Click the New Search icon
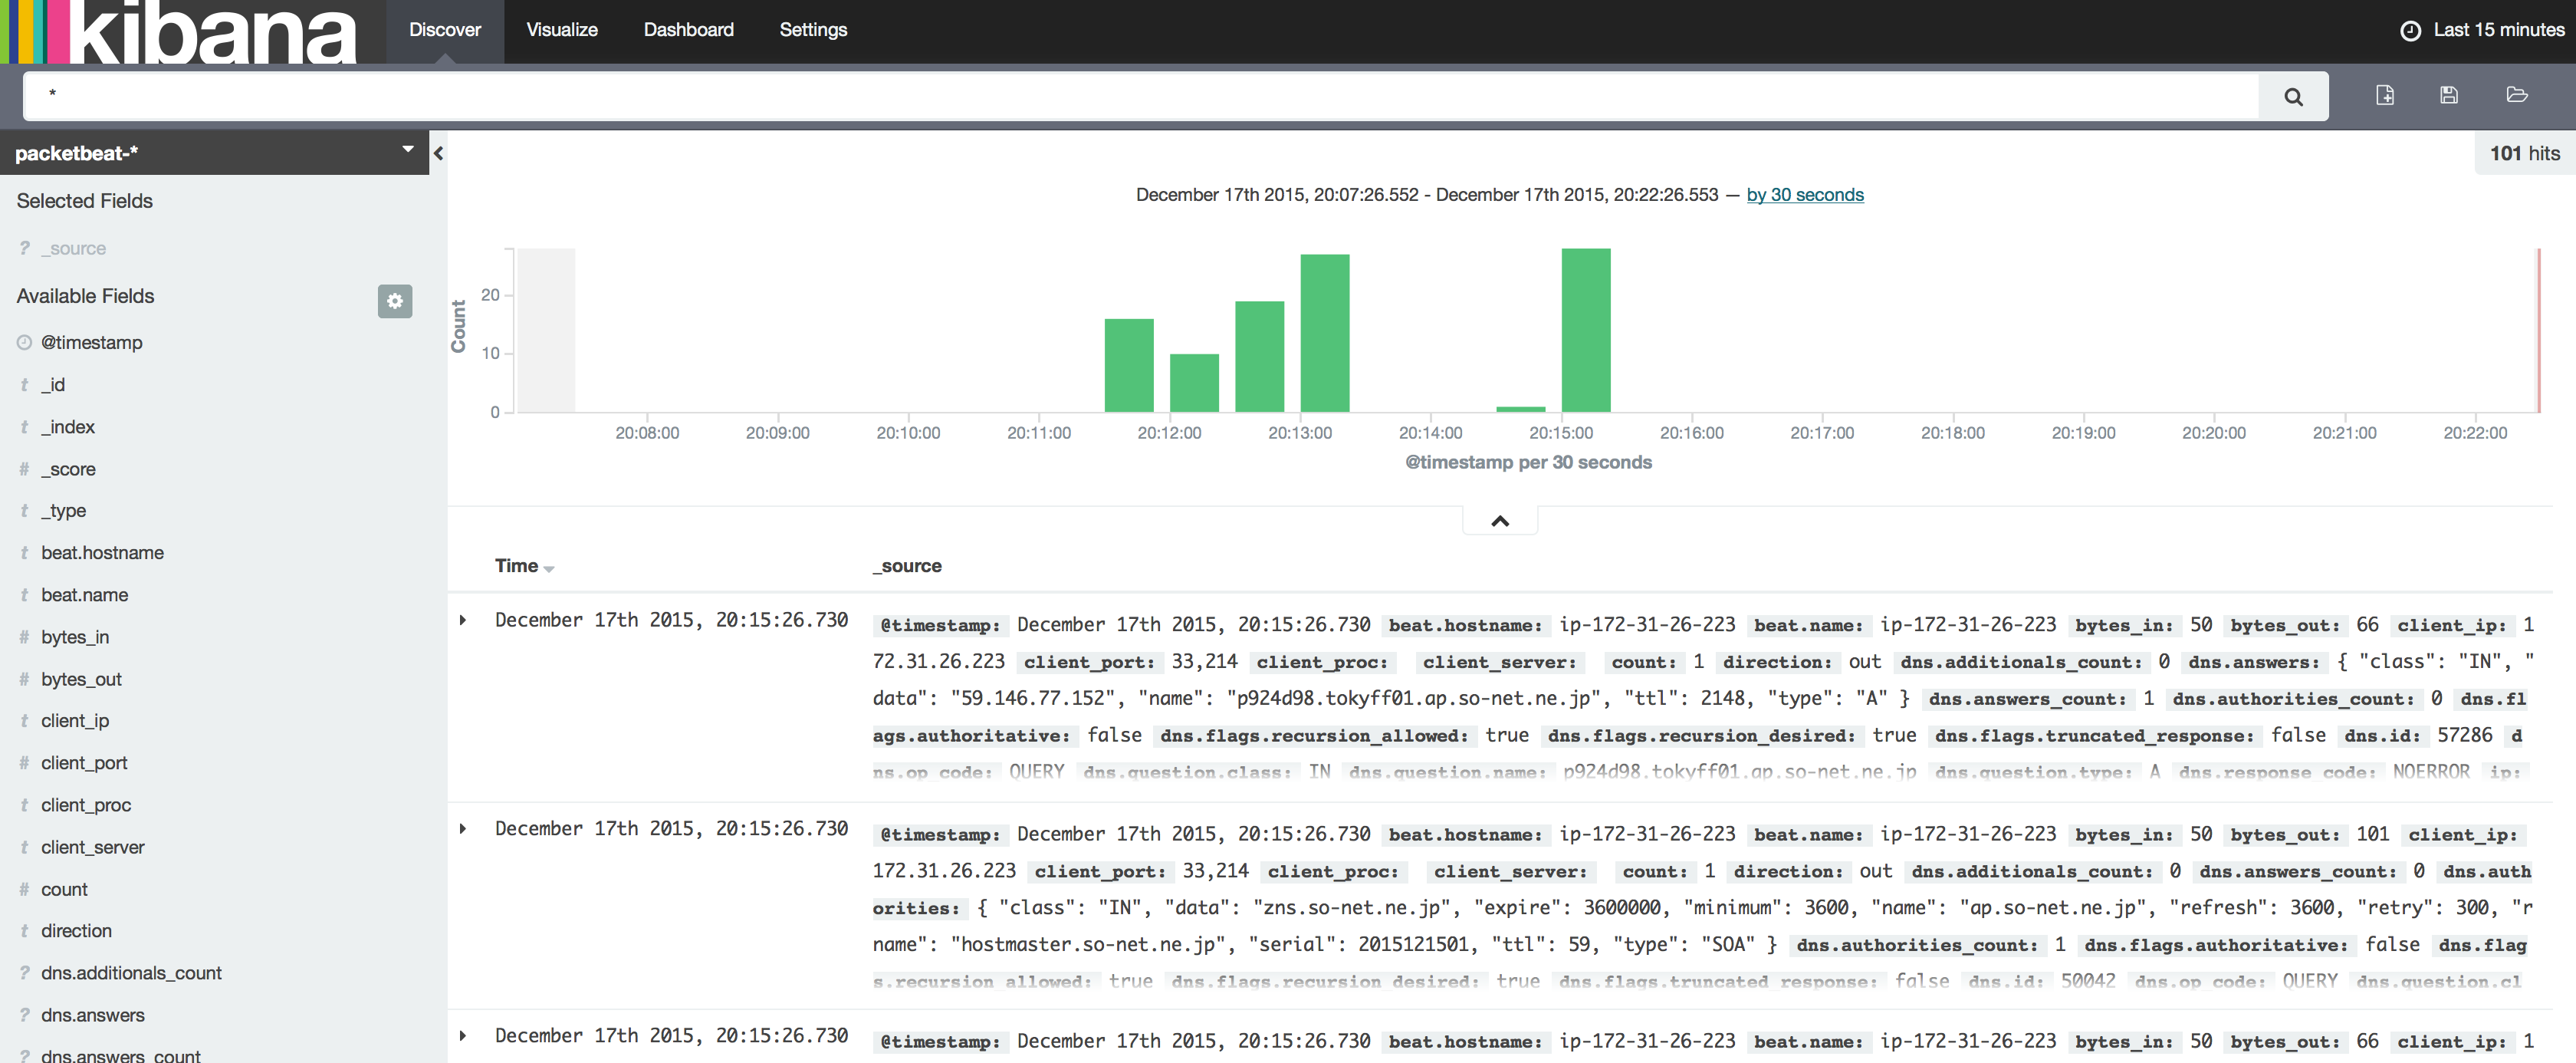The width and height of the screenshot is (2576, 1063). [x=2384, y=95]
